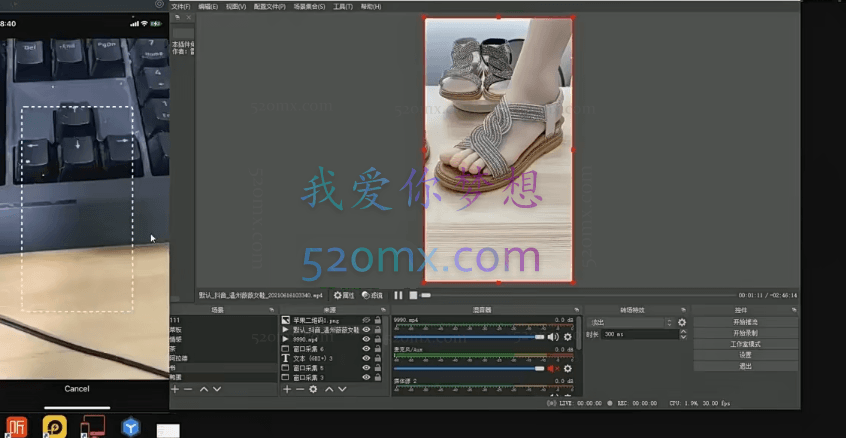Open source properties gear in the sources toolbar

click(313, 388)
